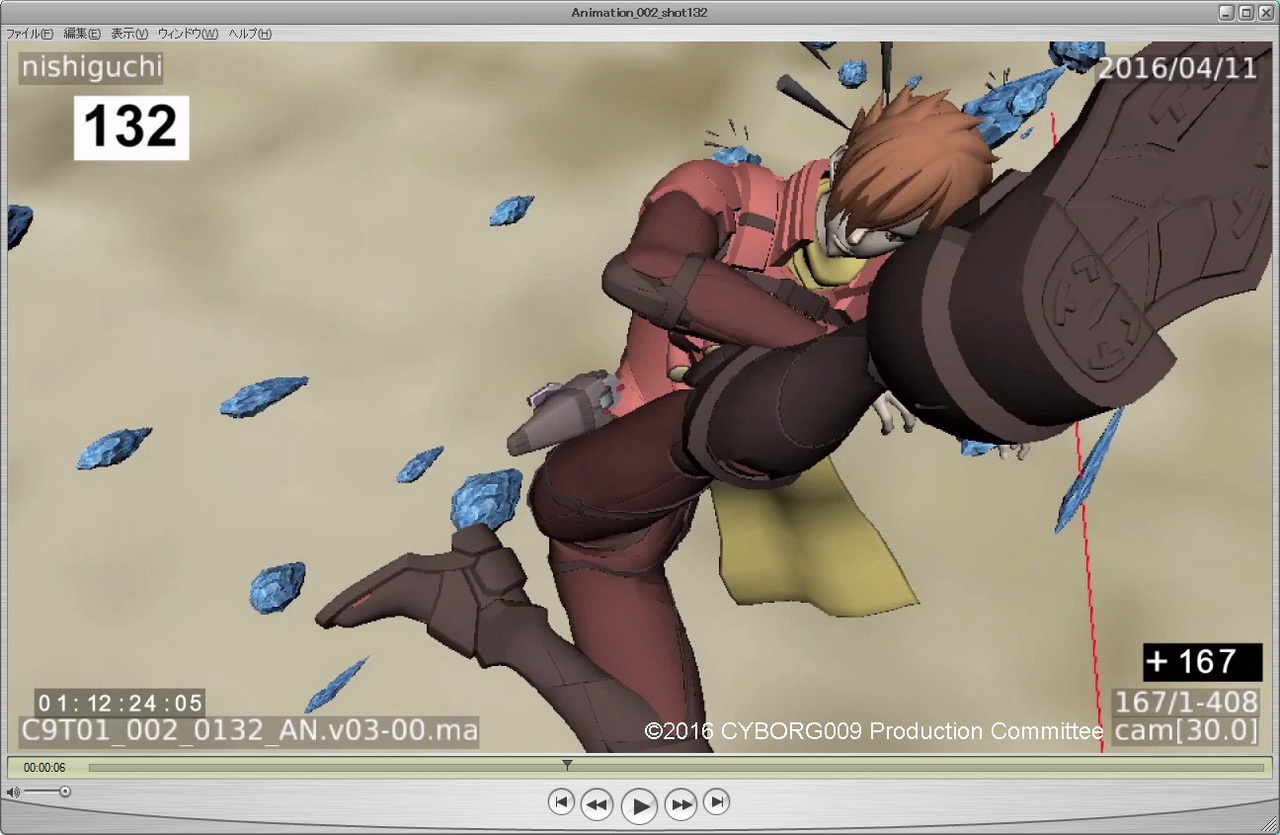This screenshot has height=835, width=1280.
Task: Close the Animation_002_shot132 window
Action: (x=1265, y=12)
